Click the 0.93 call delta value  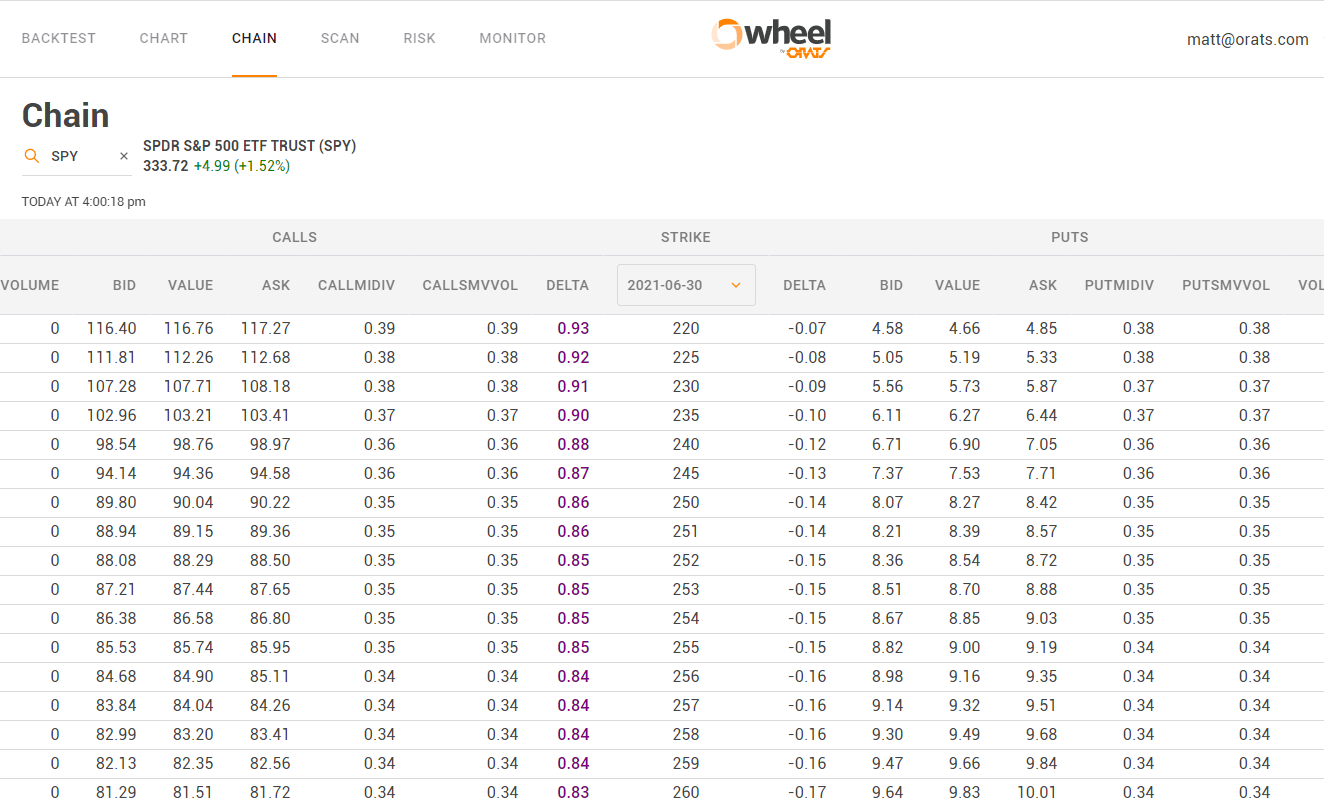pyautogui.click(x=573, y=328)
